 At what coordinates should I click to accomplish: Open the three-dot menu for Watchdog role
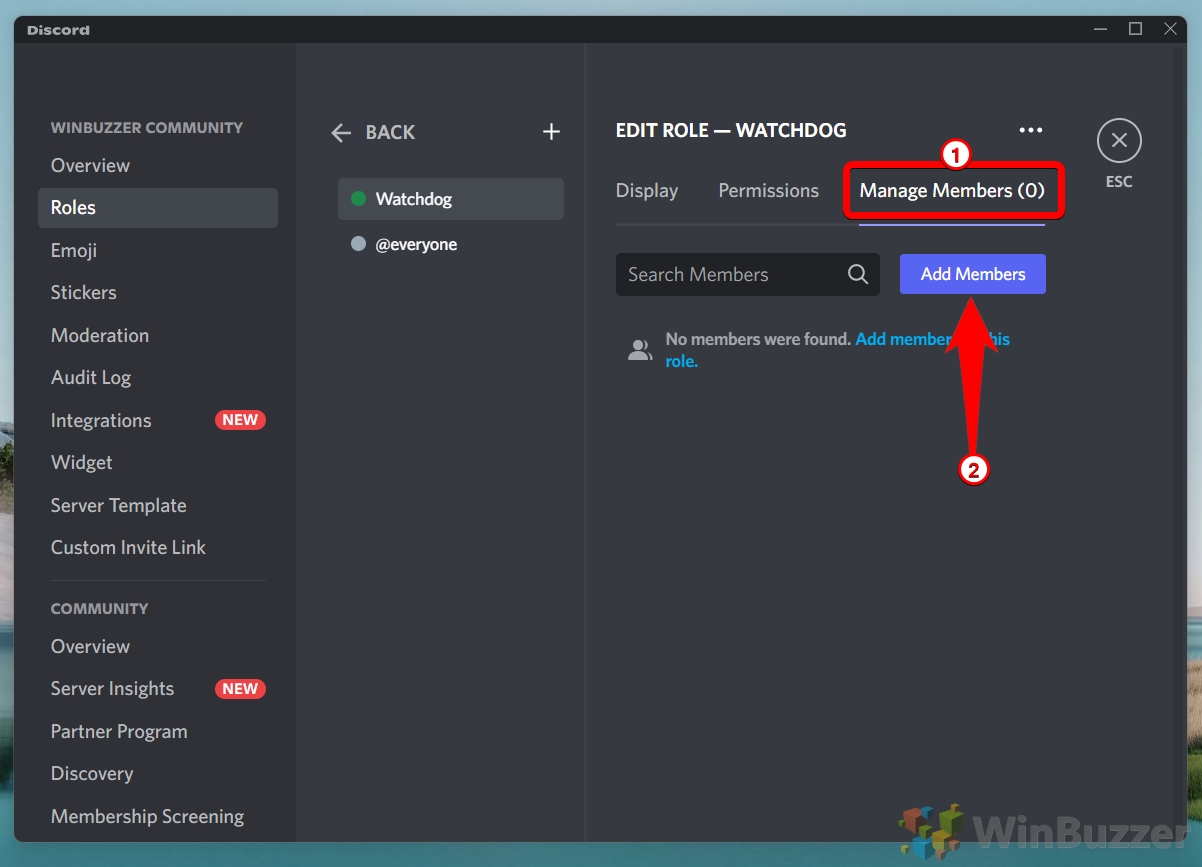pos(1030,130)
